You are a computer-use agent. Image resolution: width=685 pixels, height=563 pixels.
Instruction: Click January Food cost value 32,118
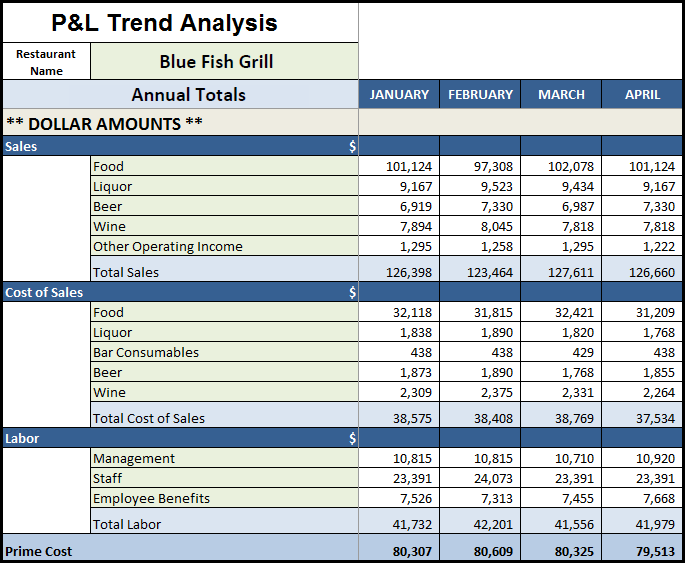[x=399, y=312]
